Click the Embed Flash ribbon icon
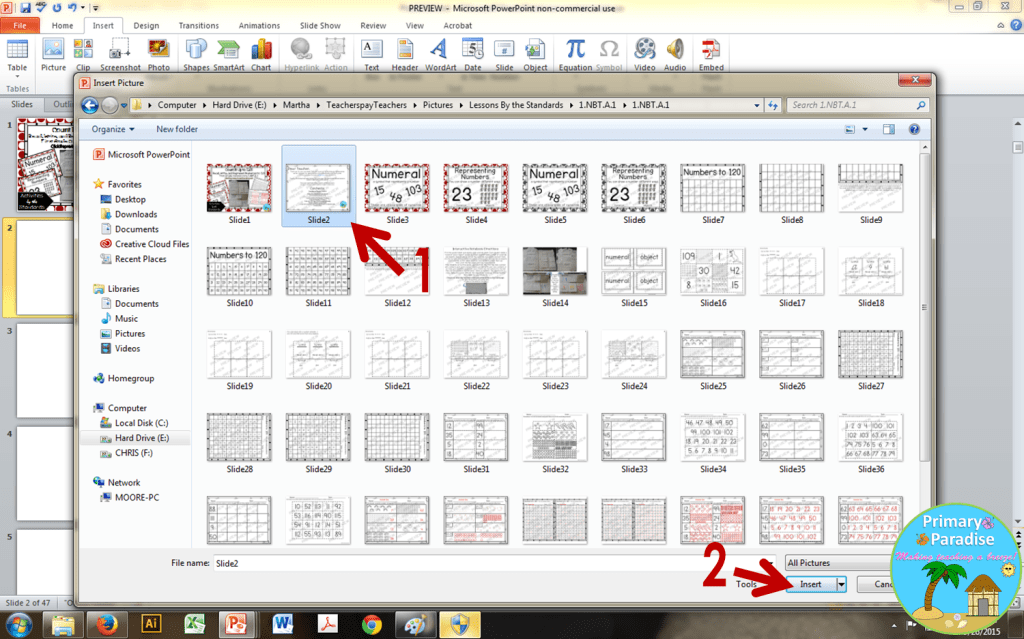 tap(711, 55)
